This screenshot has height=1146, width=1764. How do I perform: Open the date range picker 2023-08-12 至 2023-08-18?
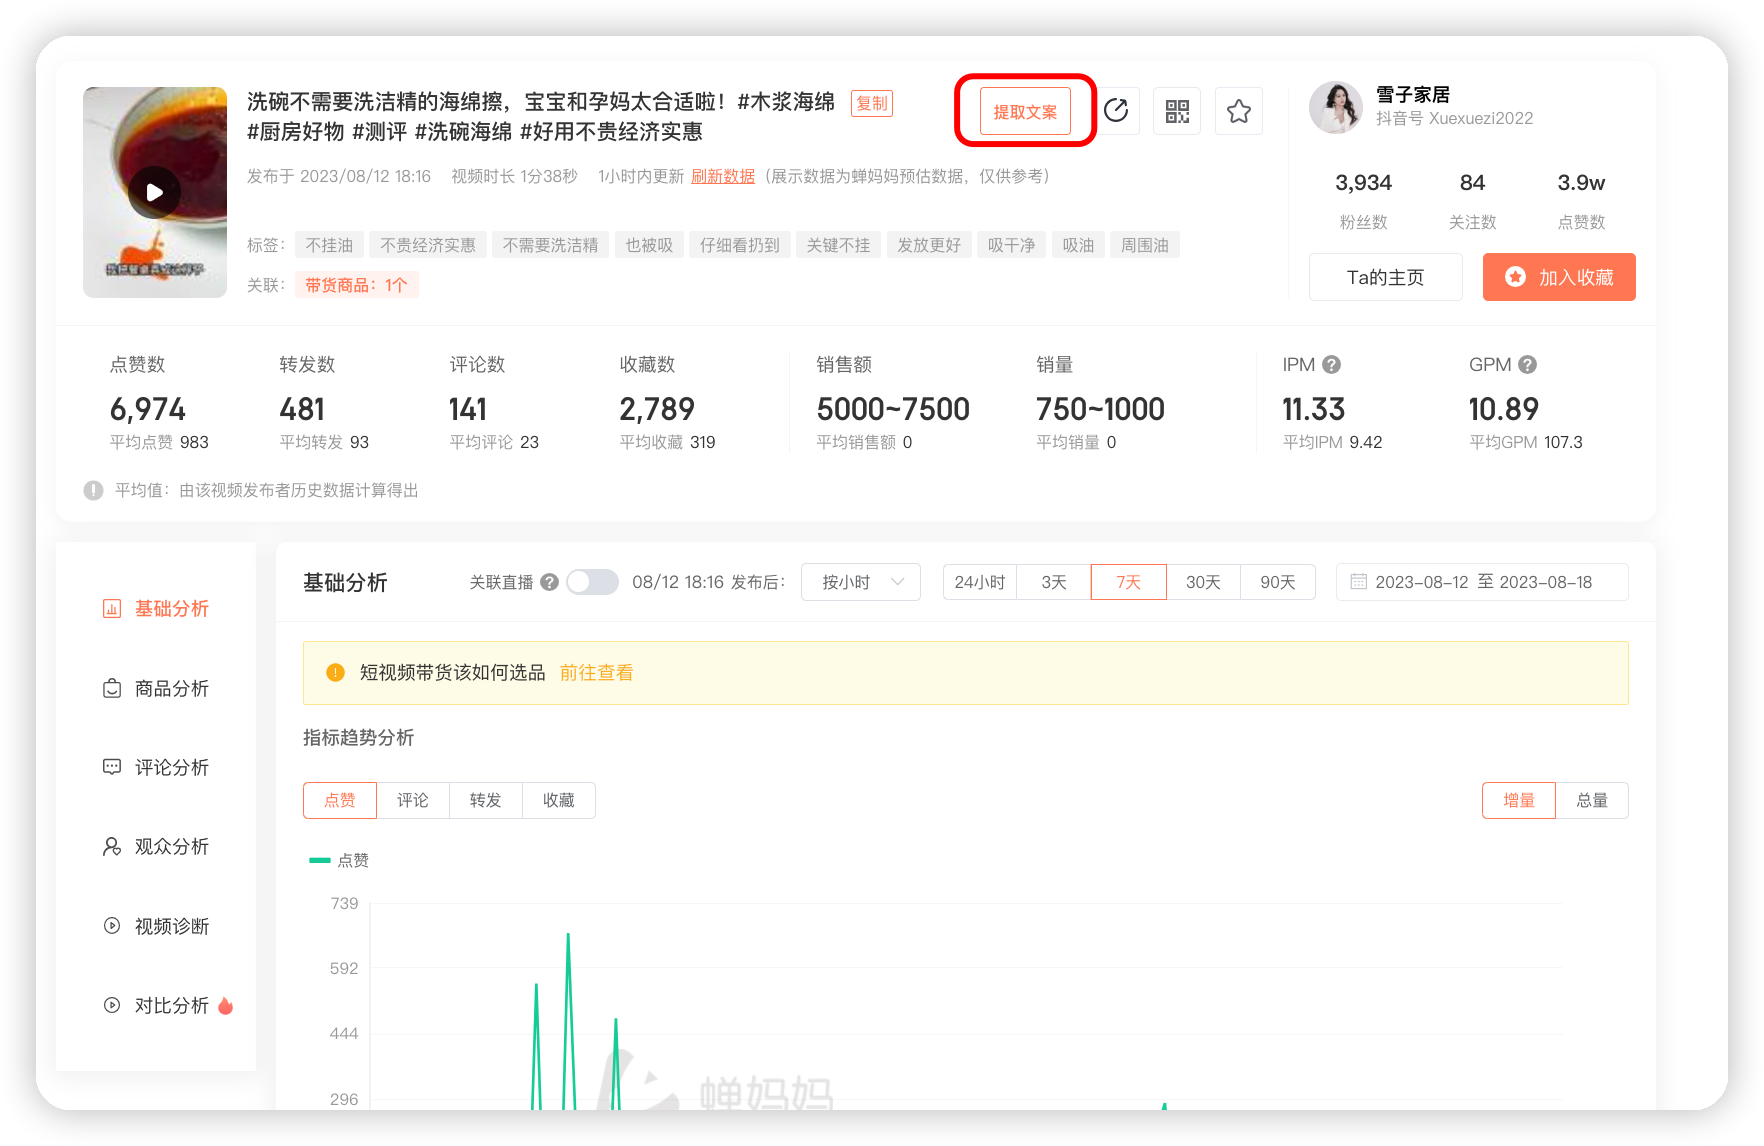1482,582
